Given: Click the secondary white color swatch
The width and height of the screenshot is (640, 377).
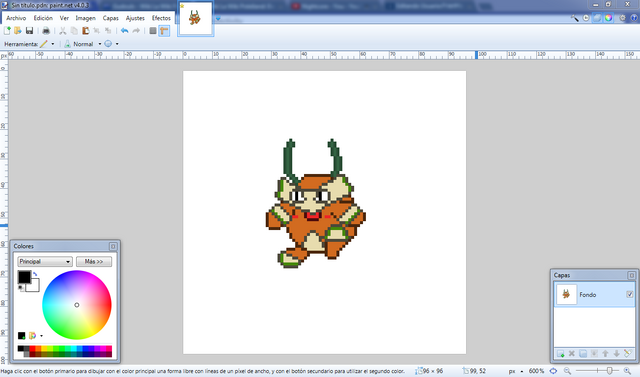Looking at the screenshot, I should (x=34, y=286).
